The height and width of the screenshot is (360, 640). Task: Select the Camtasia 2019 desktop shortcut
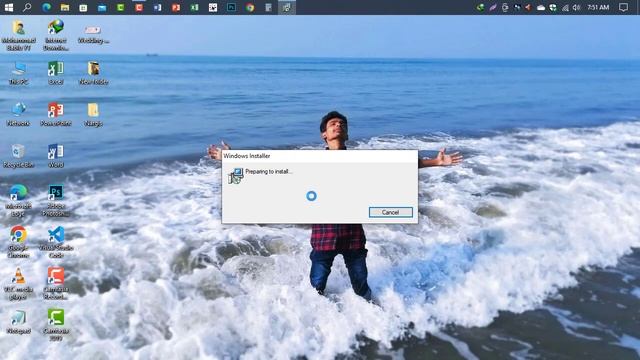pos(56,325)
